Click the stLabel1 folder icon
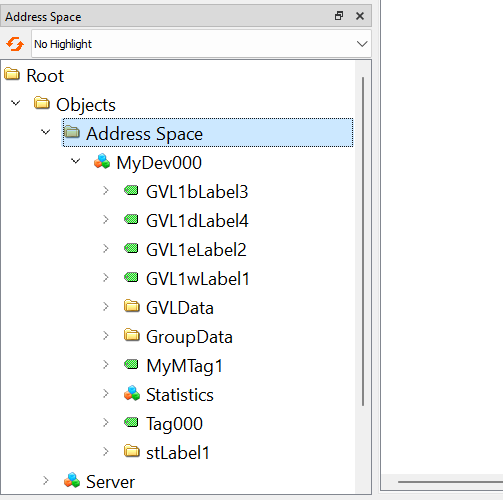Image resolution: width=503 pixels, height=500 pixels. tap(132, 451)
